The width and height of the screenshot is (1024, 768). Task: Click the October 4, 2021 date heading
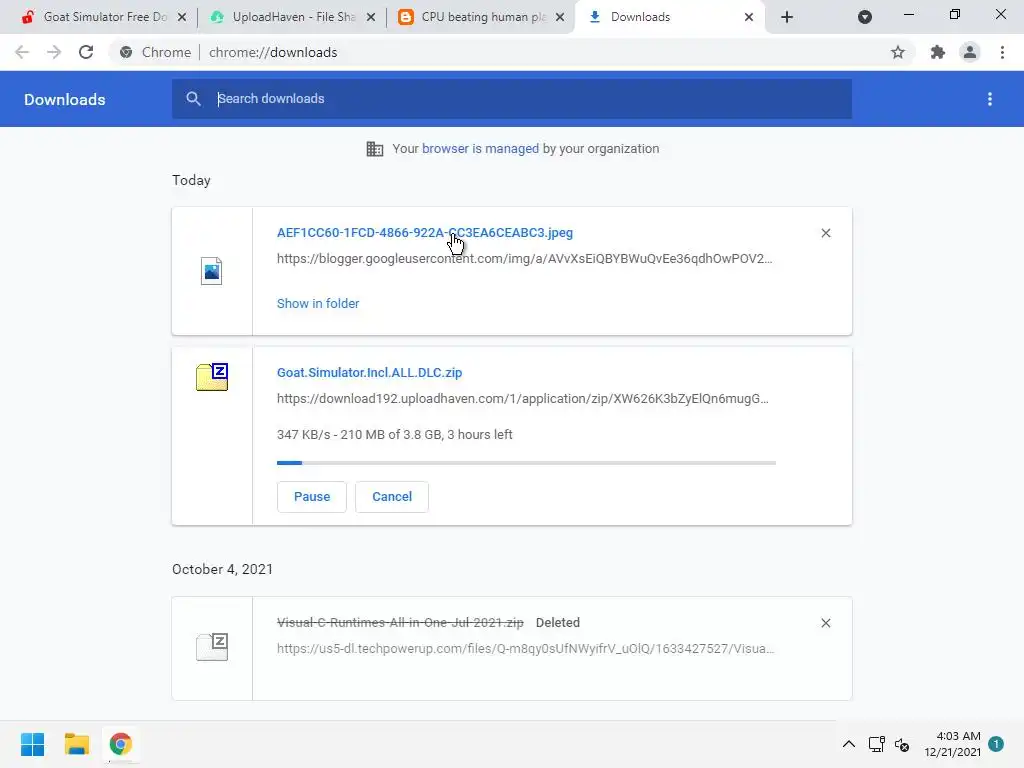point(223,569)
